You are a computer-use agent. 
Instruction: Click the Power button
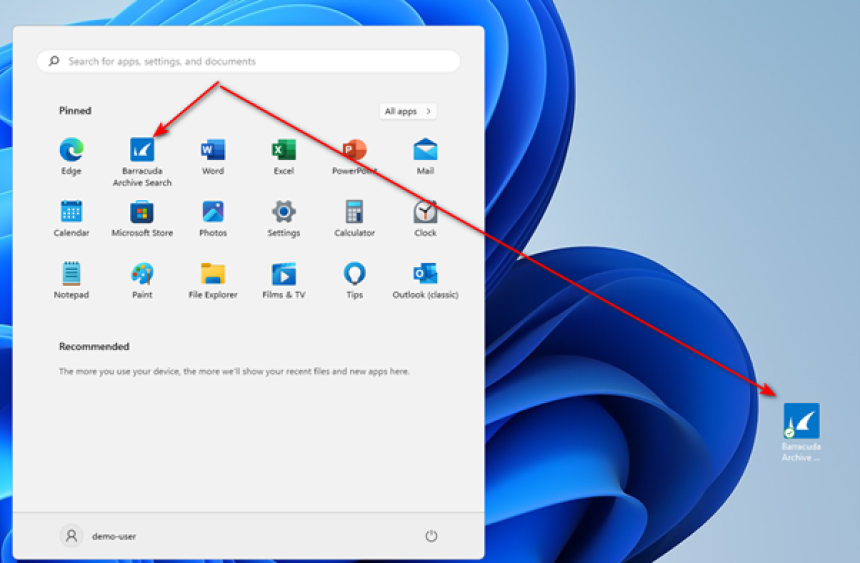pos(431,536)
